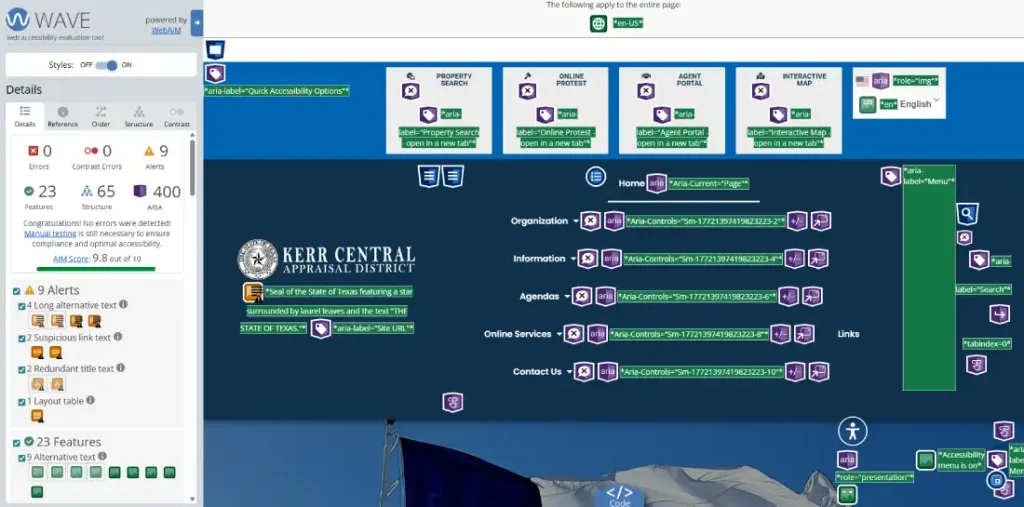Image resolution: width=1024 pixels, height=507 pixels.
Task: Click the Links text in the navigation
Action: point(848,334)
